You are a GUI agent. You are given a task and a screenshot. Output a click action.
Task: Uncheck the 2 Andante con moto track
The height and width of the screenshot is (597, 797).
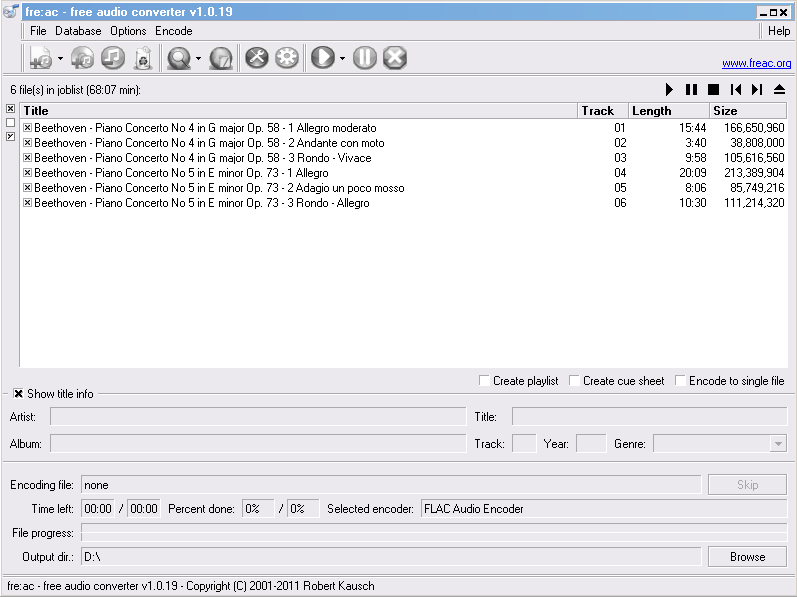coord(27,143)
